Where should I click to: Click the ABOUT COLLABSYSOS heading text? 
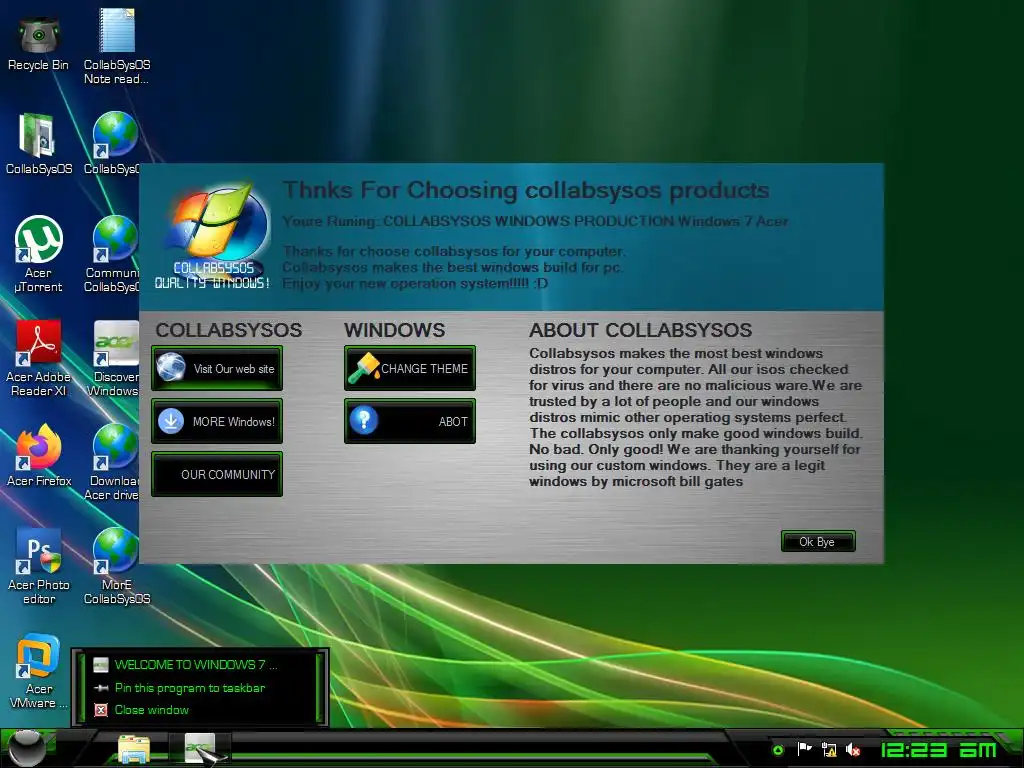[x=641, y=330]
